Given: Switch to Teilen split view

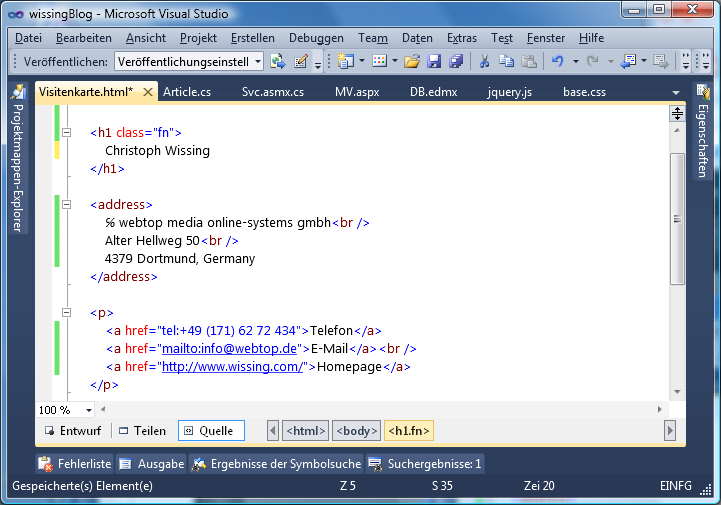Looking at the screenshot, I should [x=142, y=431].
